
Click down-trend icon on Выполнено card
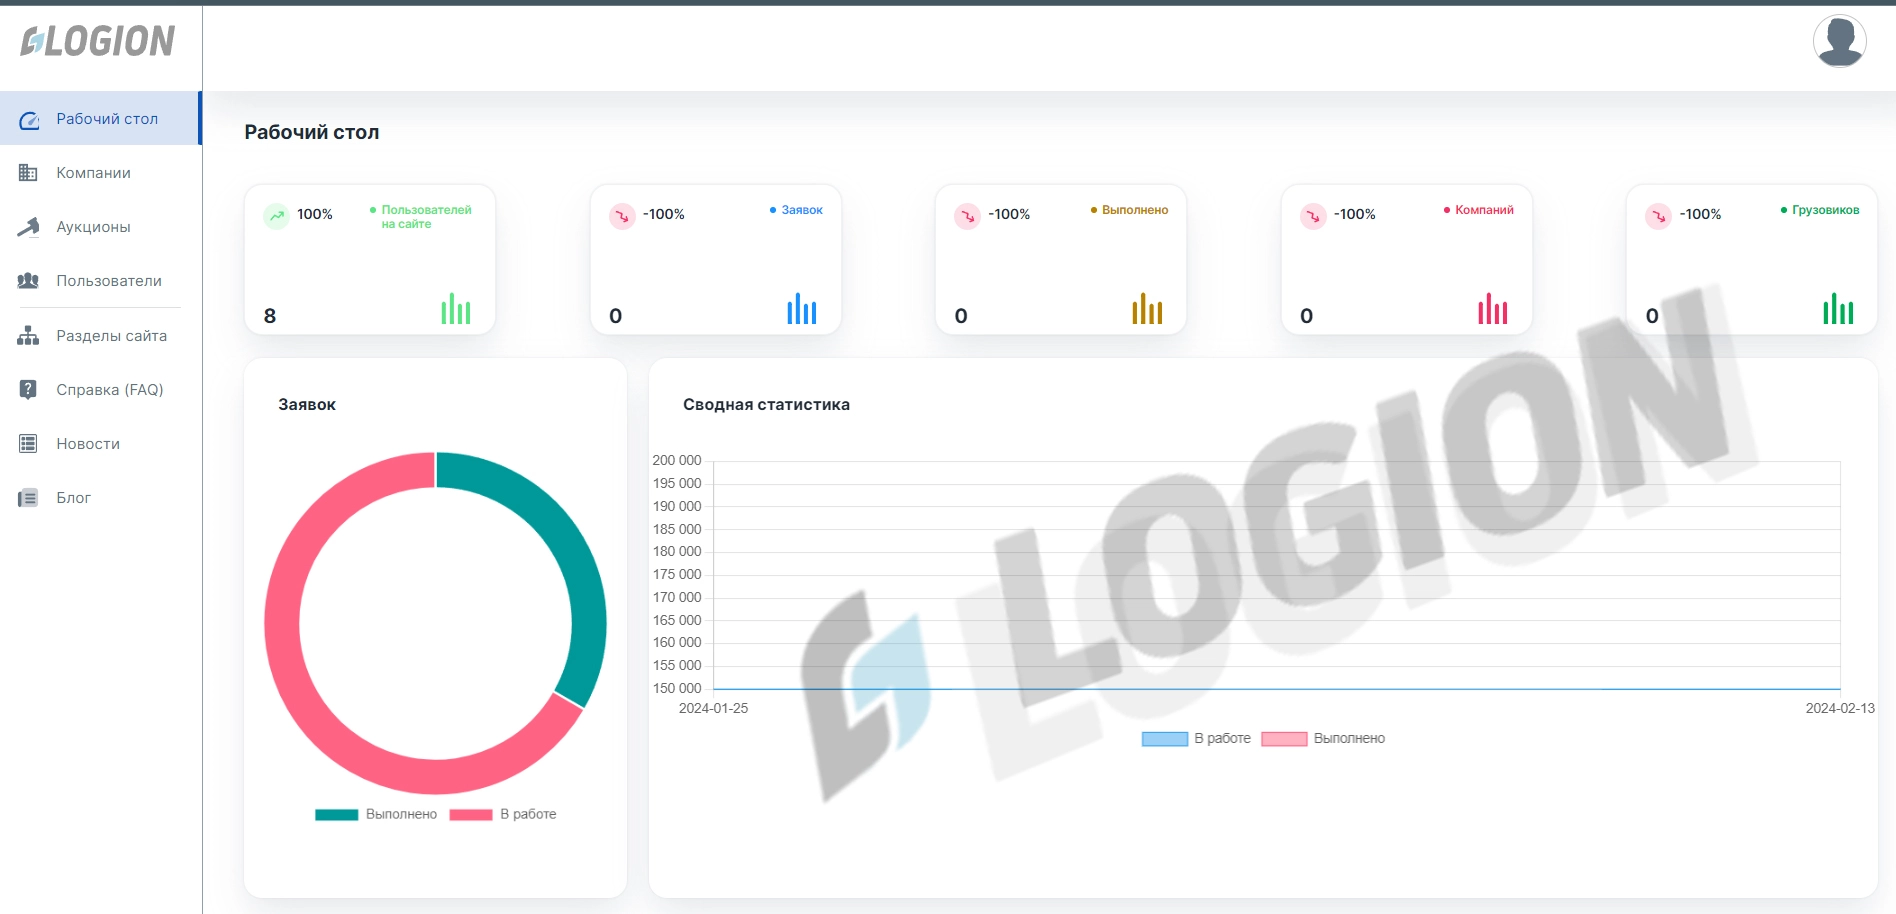(967, 216)
